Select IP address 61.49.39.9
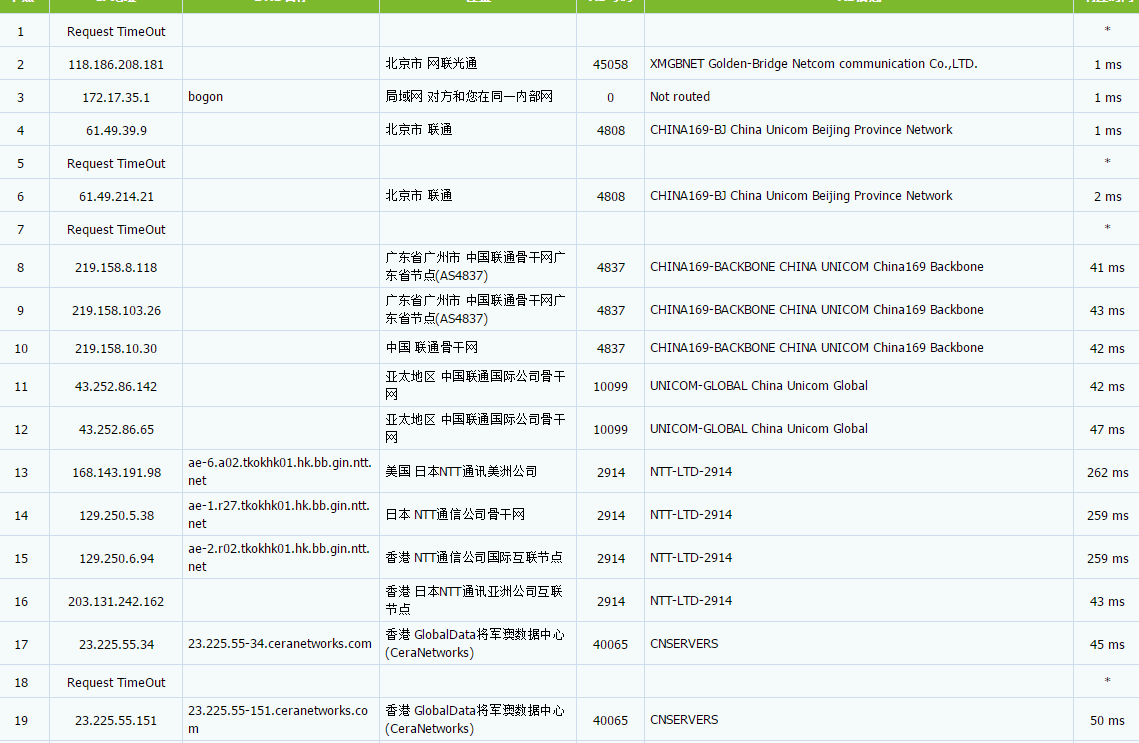This screenshot has height=743, width=1139. click(116, 131)
